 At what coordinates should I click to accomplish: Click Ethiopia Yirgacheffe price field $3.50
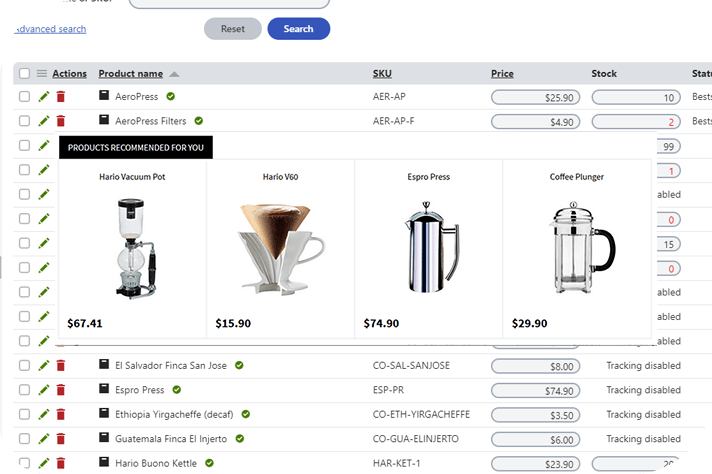click(x=536, y=415)
